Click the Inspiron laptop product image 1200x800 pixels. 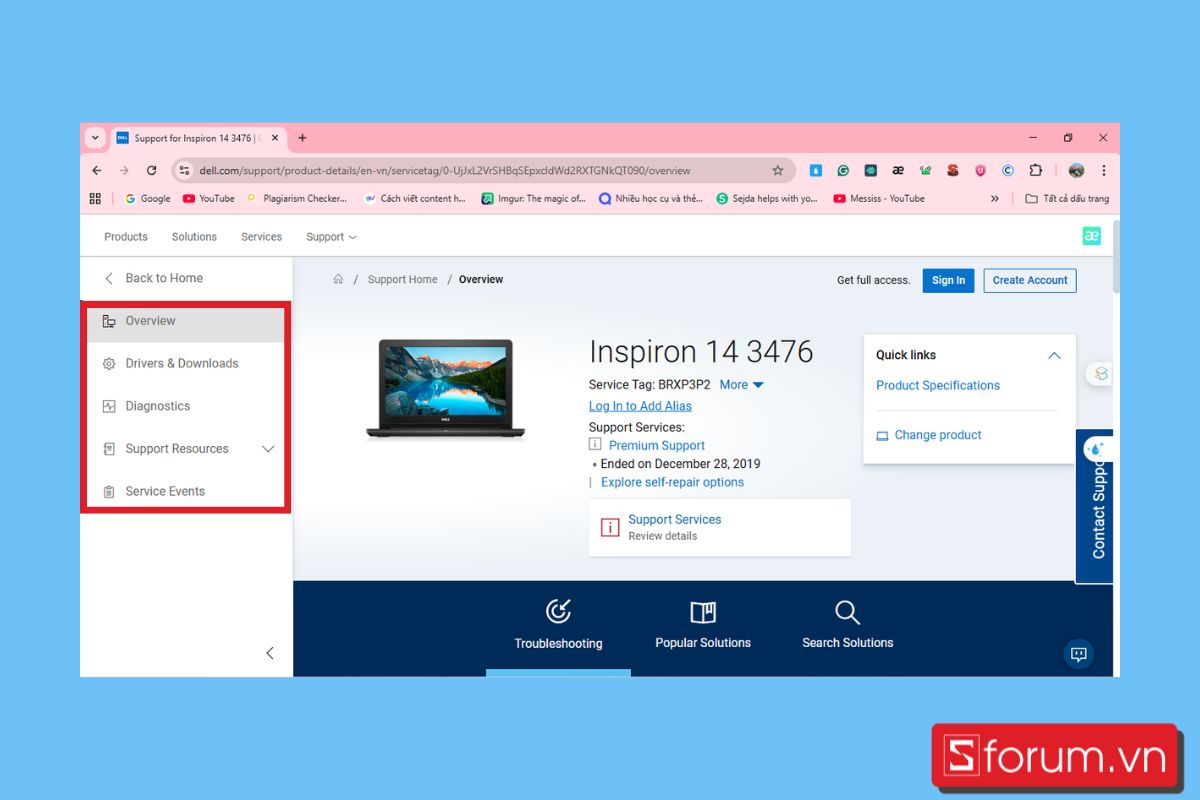coord(445,389)
